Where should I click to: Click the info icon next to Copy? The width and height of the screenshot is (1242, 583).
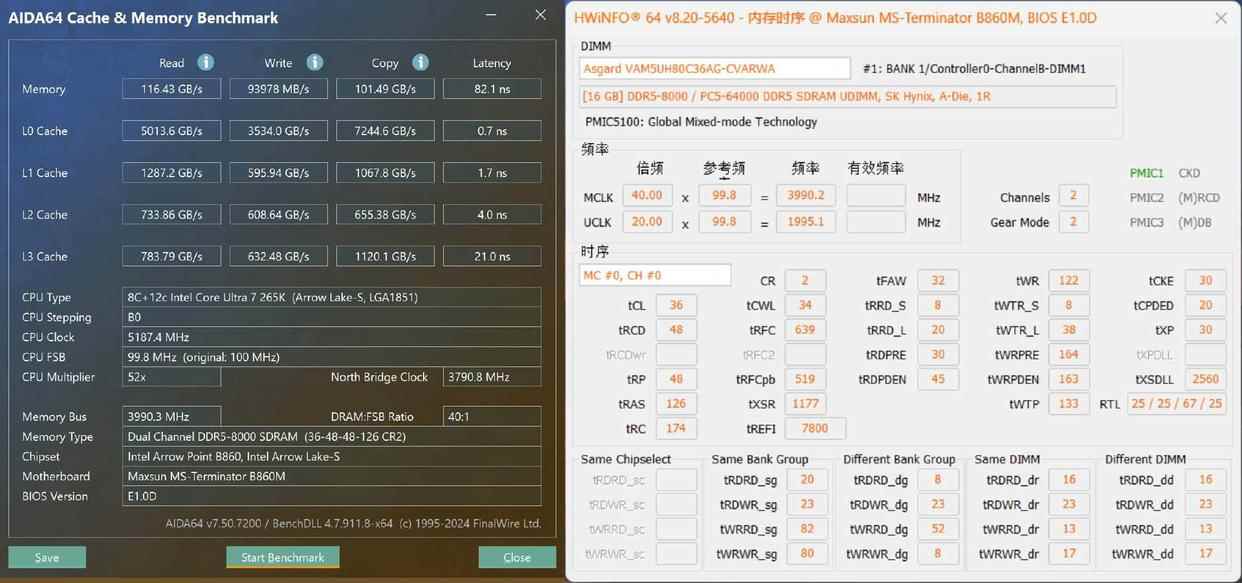tap(420, 62)
